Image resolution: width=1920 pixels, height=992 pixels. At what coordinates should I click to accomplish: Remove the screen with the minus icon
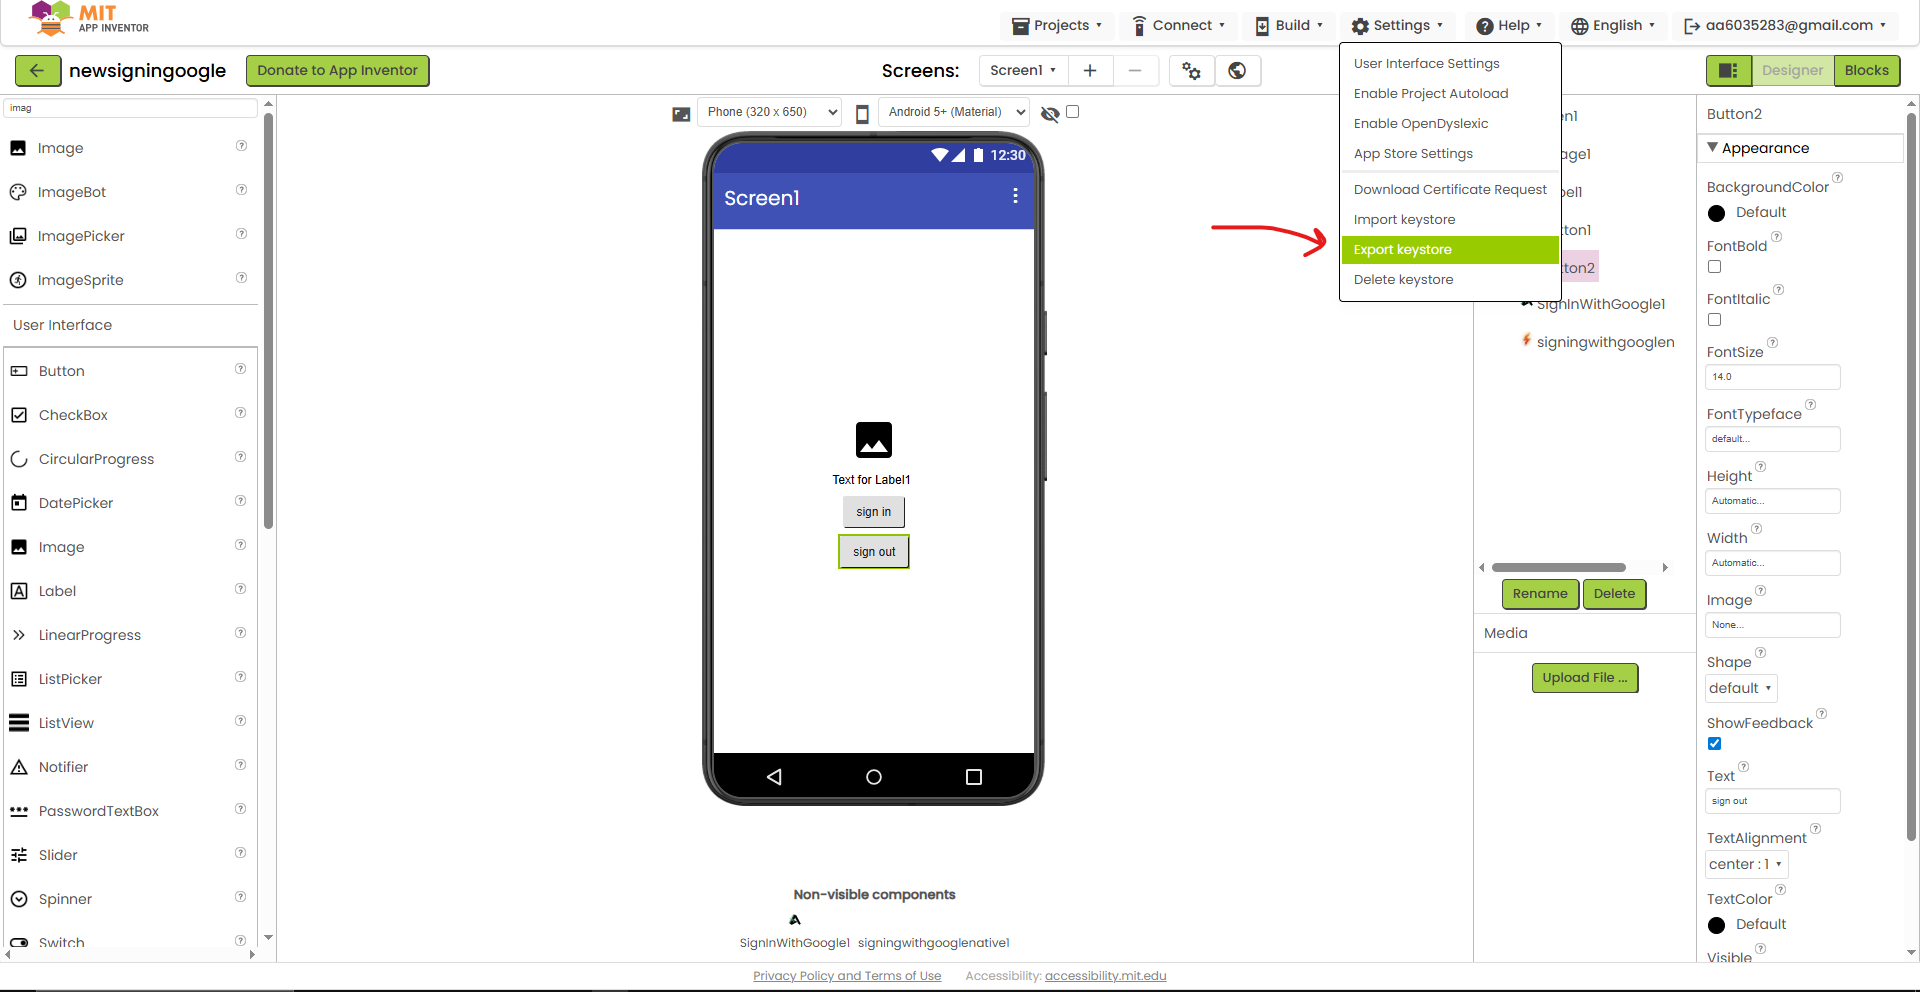tap(1134, 70)
